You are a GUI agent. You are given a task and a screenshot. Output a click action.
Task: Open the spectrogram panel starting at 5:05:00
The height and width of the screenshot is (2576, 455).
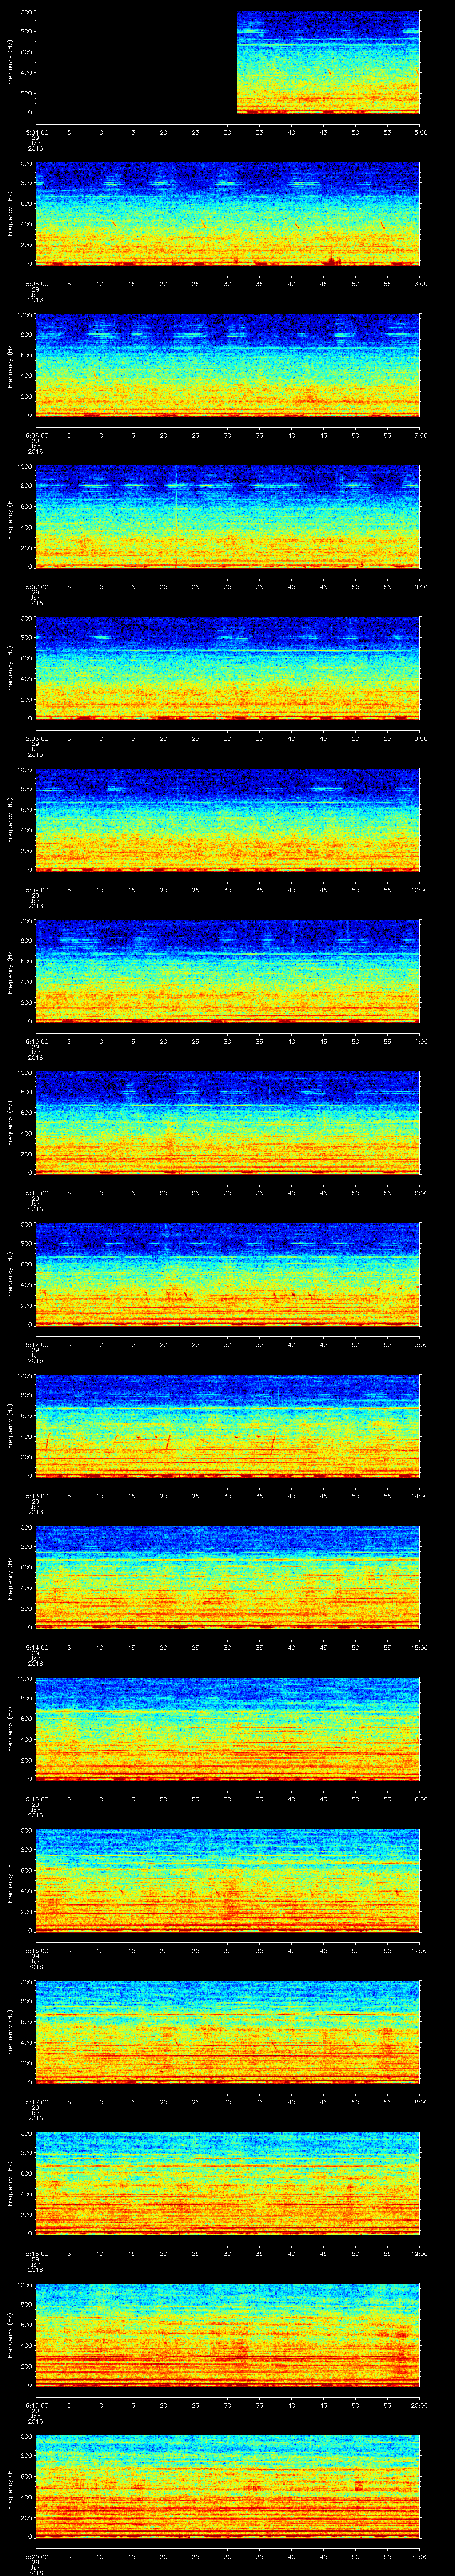pyautogui.click(x=228, y=213)
